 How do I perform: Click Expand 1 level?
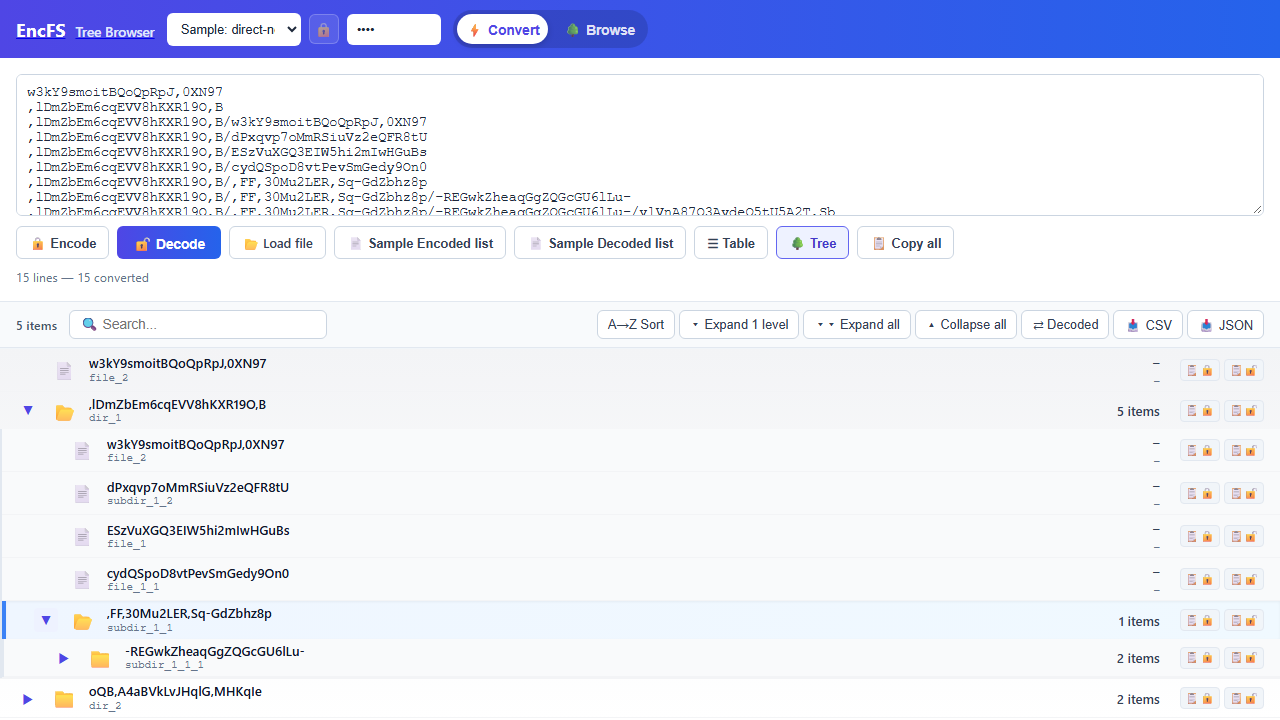click(739, 325)
